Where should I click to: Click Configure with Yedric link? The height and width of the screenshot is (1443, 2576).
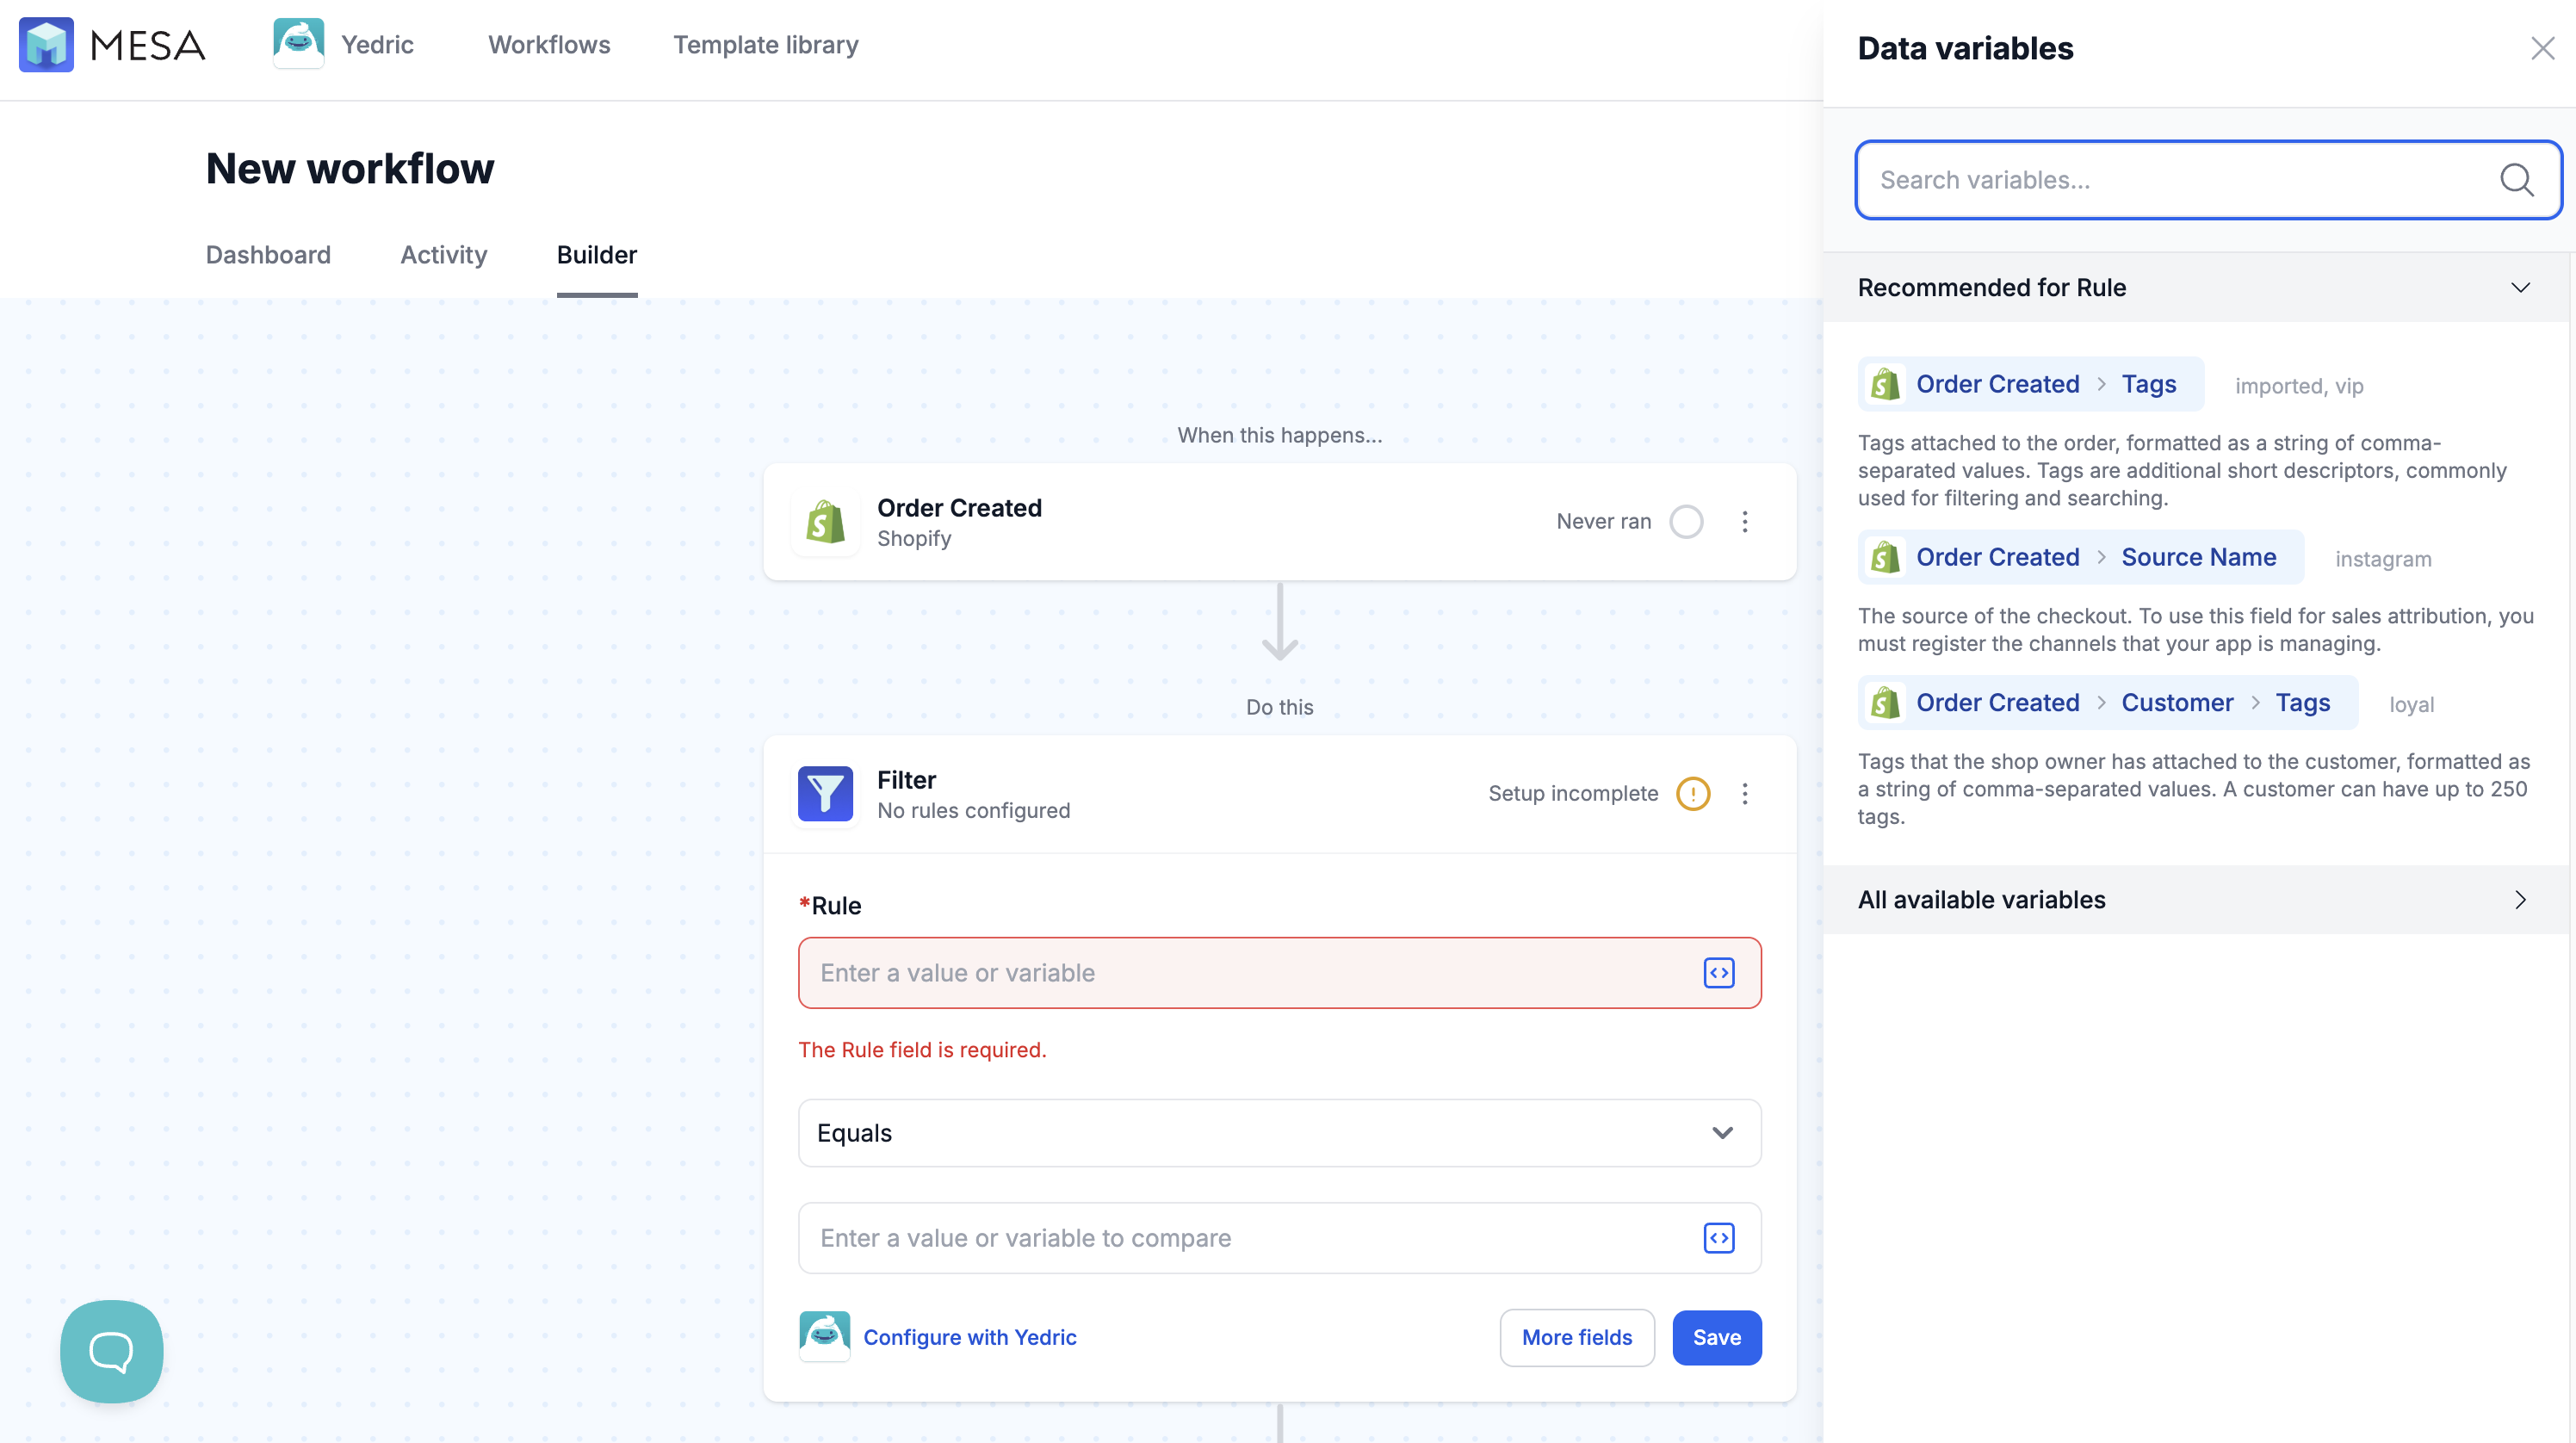[x=969, y=1337]
